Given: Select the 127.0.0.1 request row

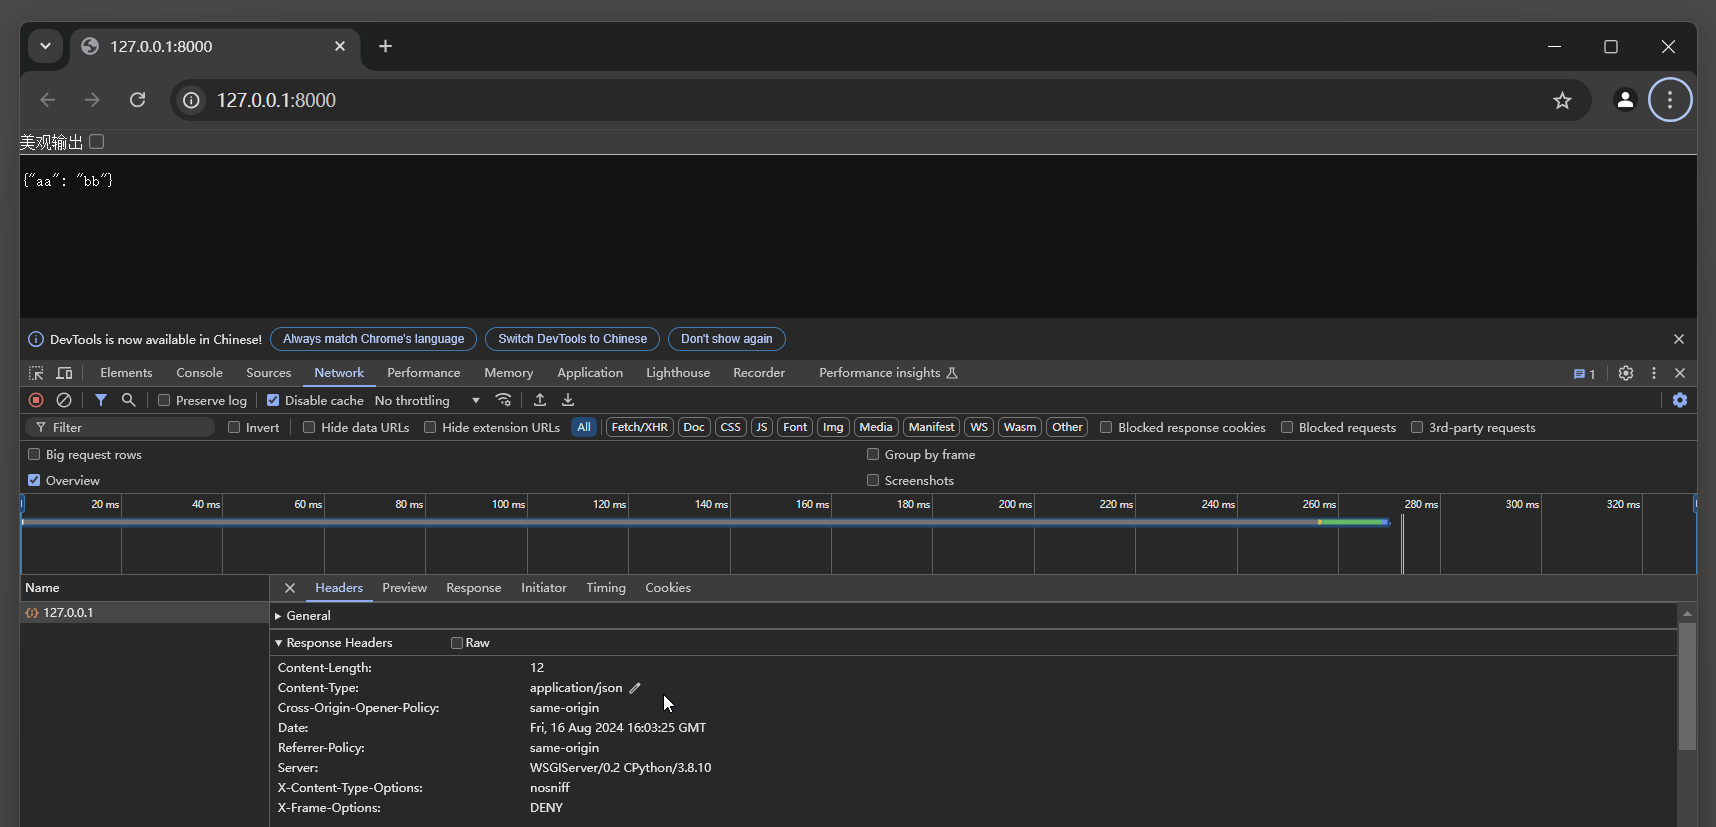Looking at the screenshot, I should [144, 612].
